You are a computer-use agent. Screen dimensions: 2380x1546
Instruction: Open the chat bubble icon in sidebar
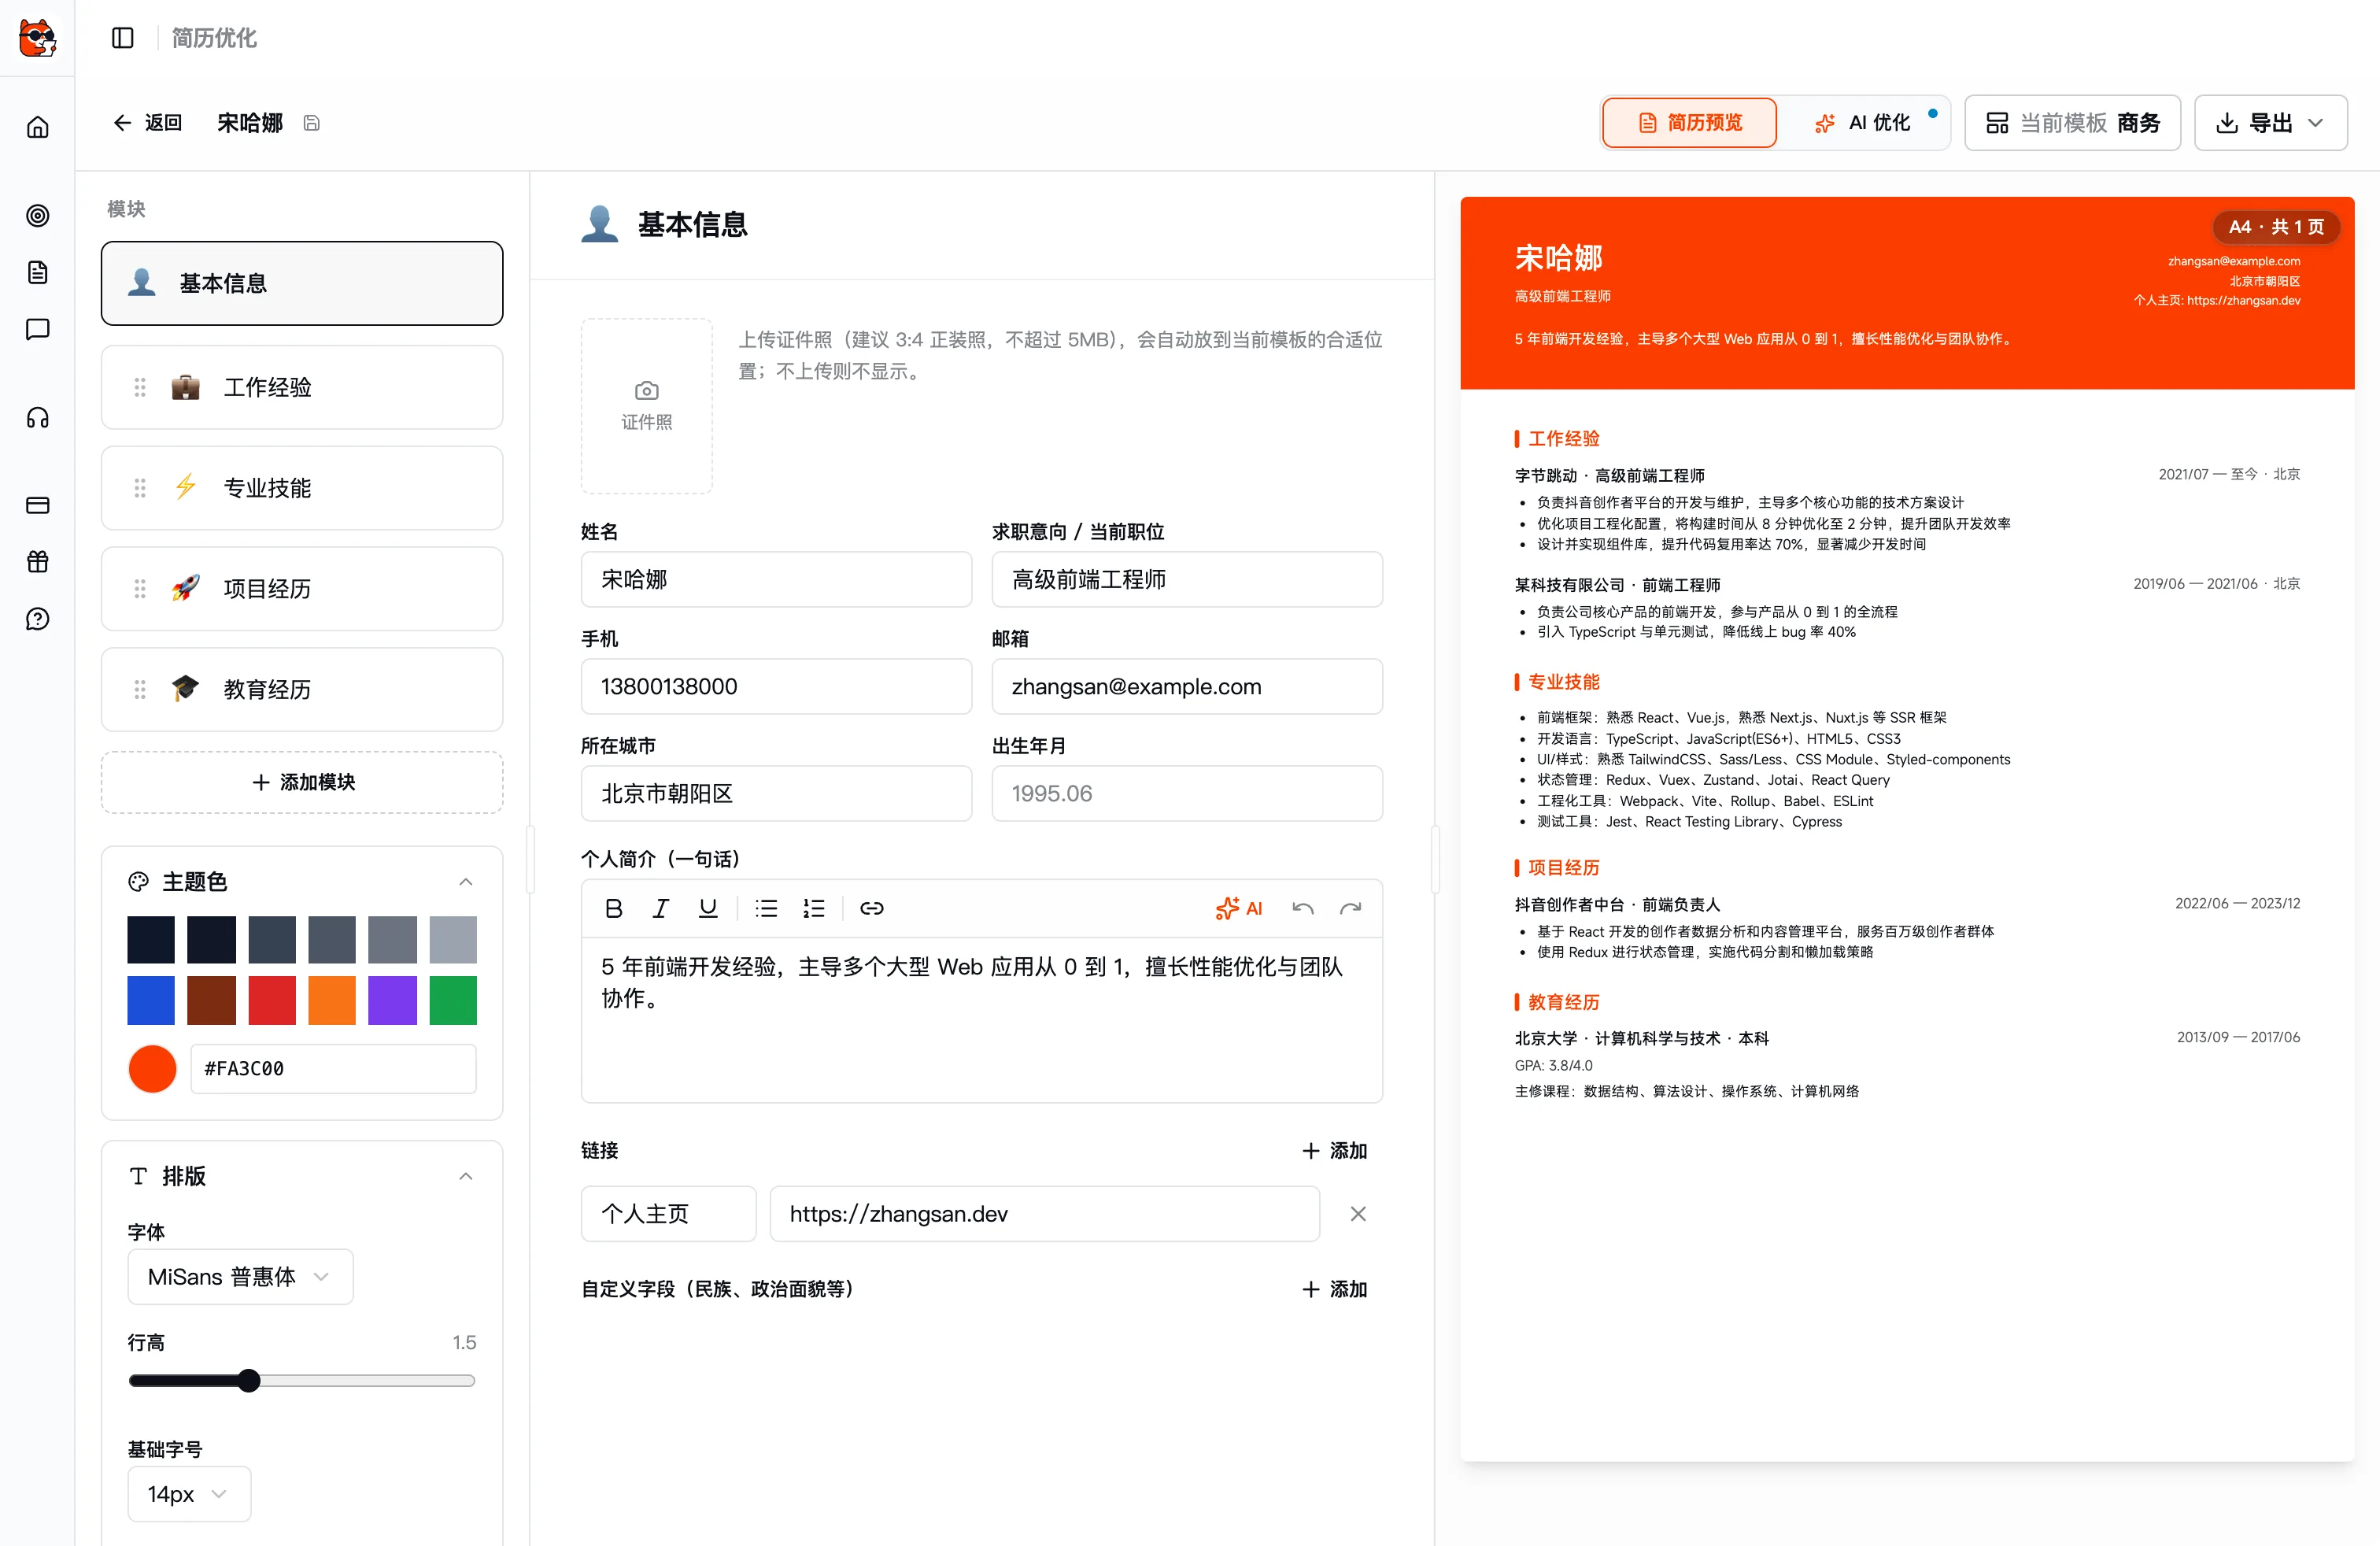tap(38, 329)
